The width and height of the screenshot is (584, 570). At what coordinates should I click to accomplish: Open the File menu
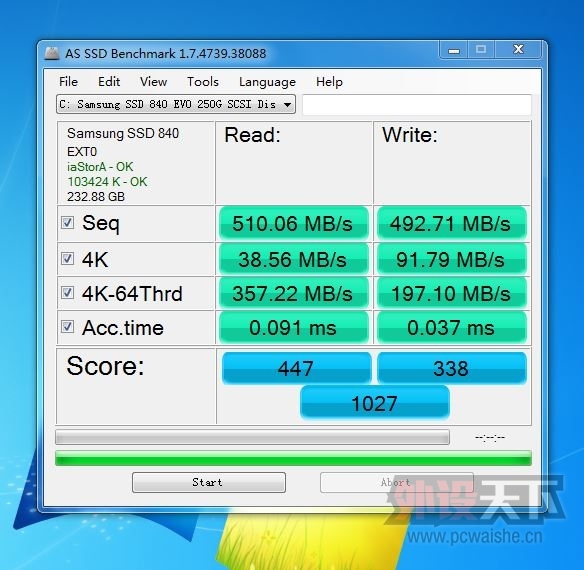coord(69,82)
